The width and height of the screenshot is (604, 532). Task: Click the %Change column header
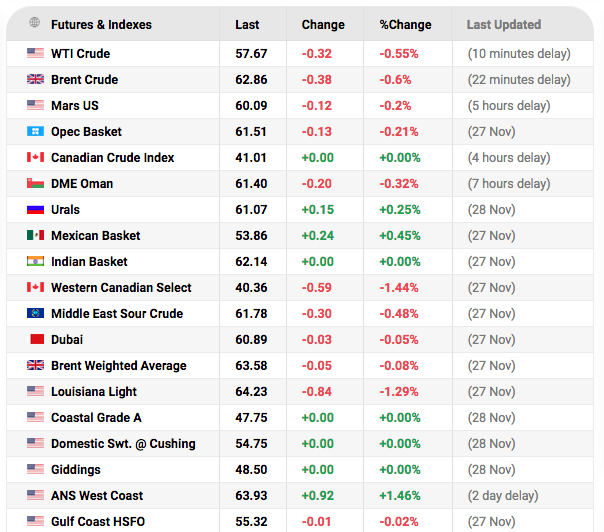[x=405, y=25]
